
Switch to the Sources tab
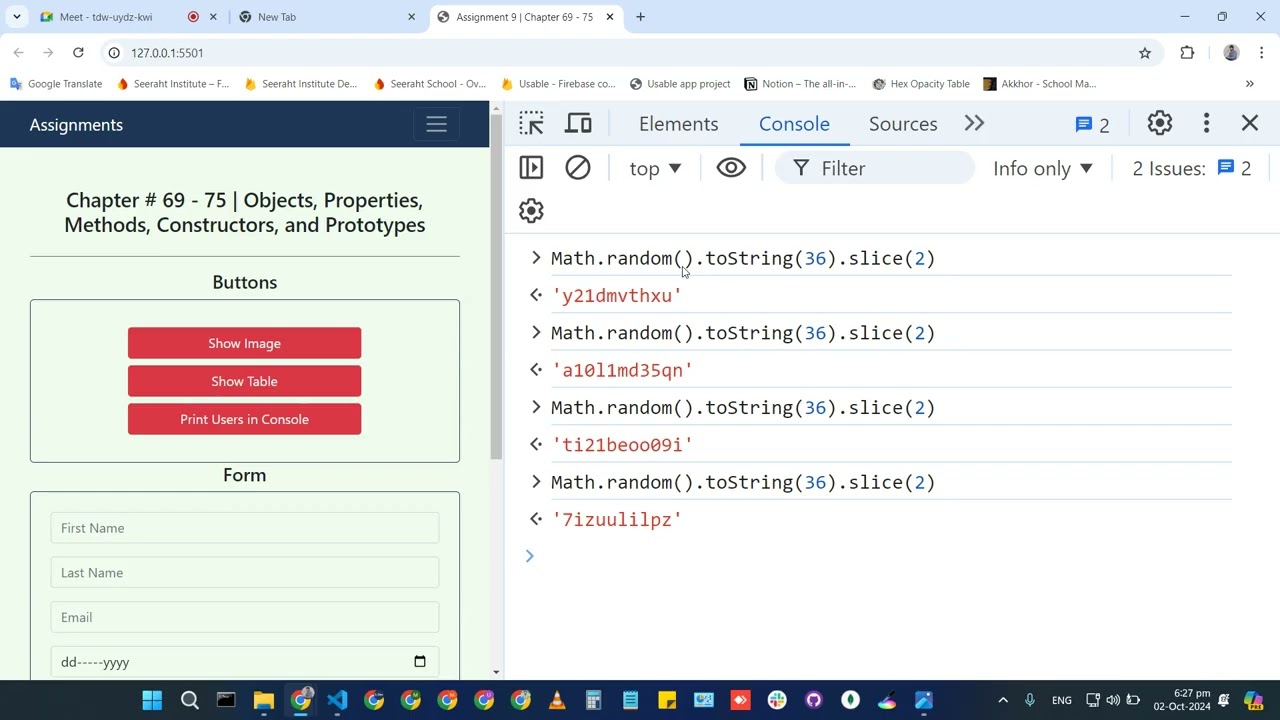click(x=903, y=124)
